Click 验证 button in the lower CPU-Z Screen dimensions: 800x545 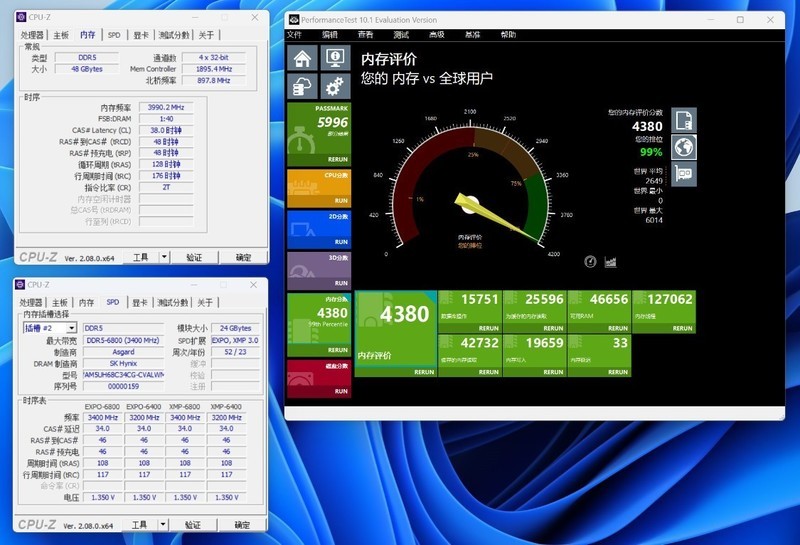[192, 525]
